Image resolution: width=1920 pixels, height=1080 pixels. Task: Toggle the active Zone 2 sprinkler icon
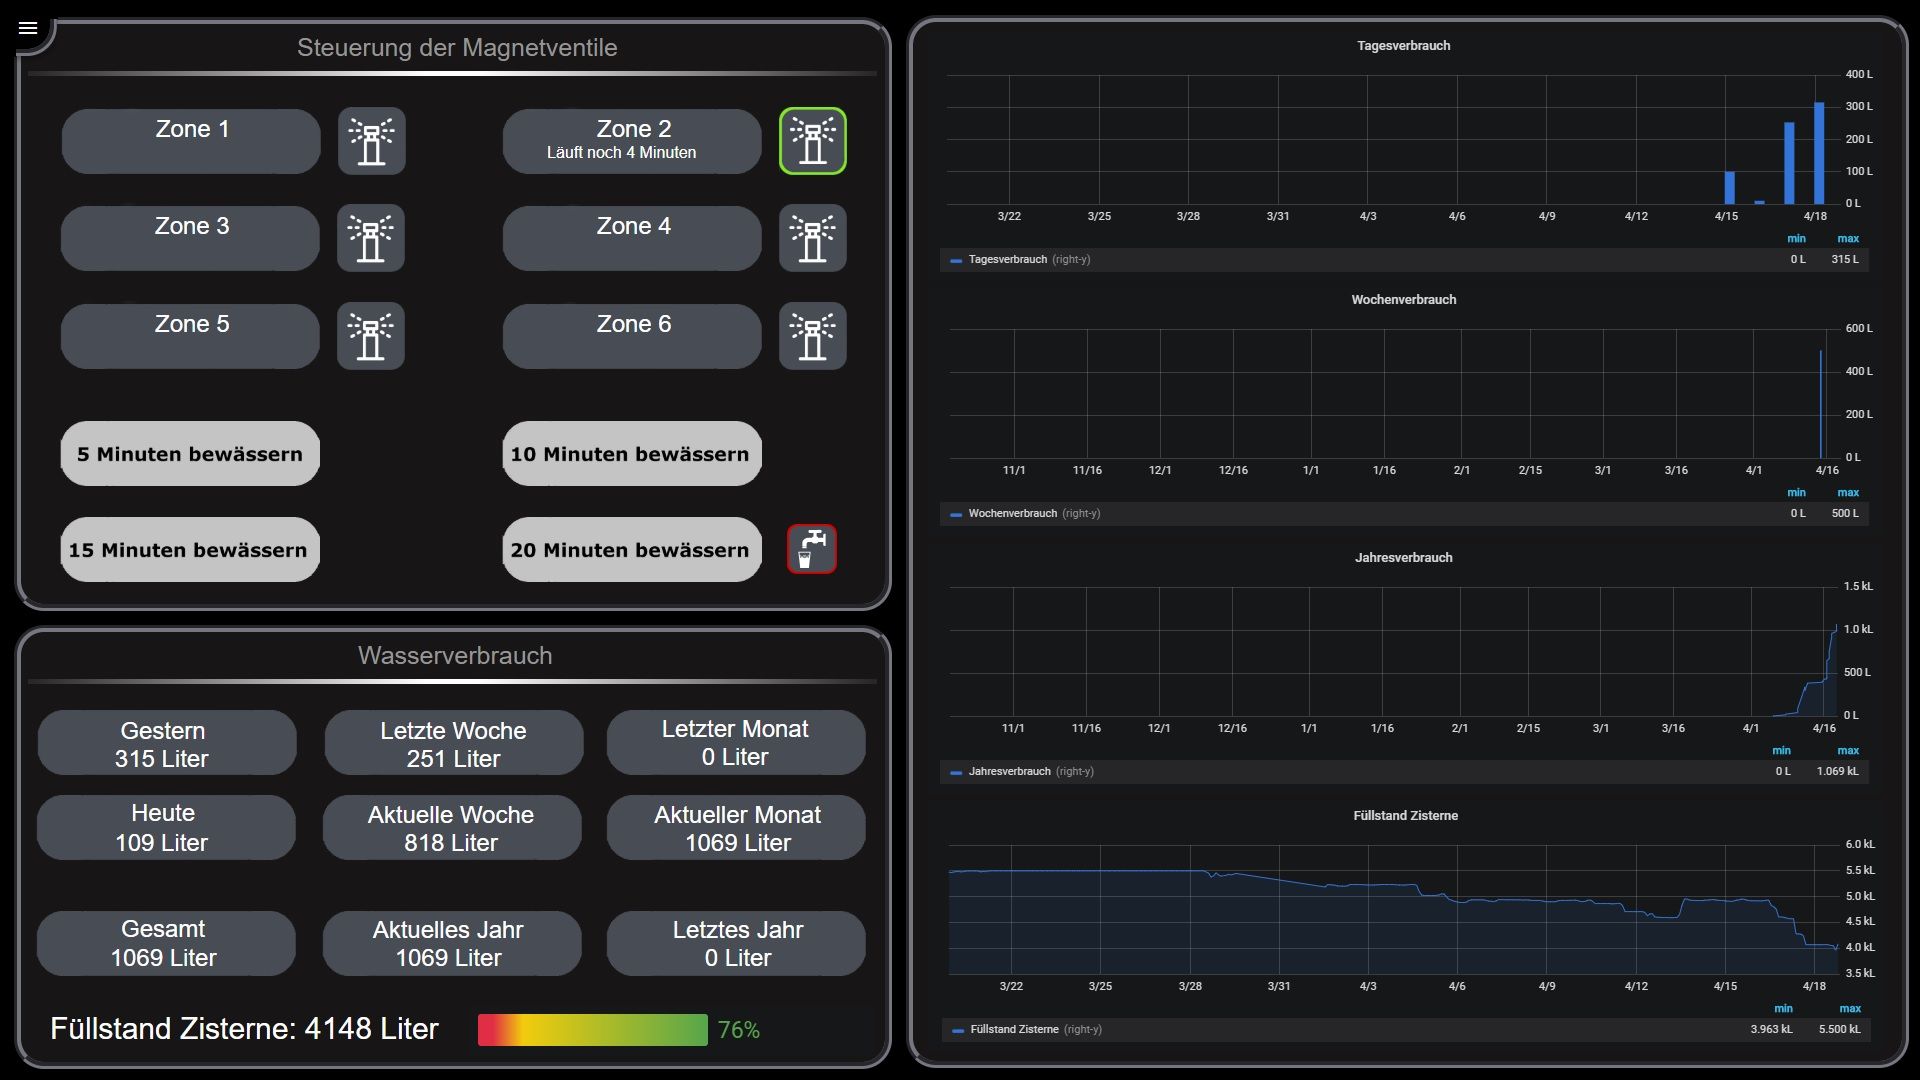[x=812, y=141]
